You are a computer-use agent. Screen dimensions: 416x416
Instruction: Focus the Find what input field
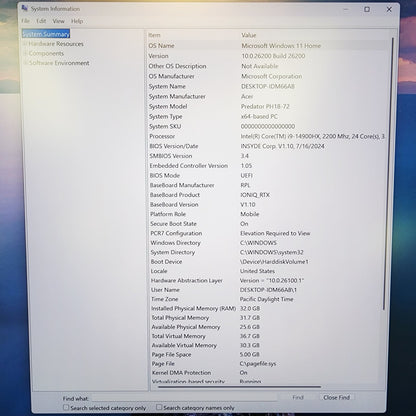[184, 398]
